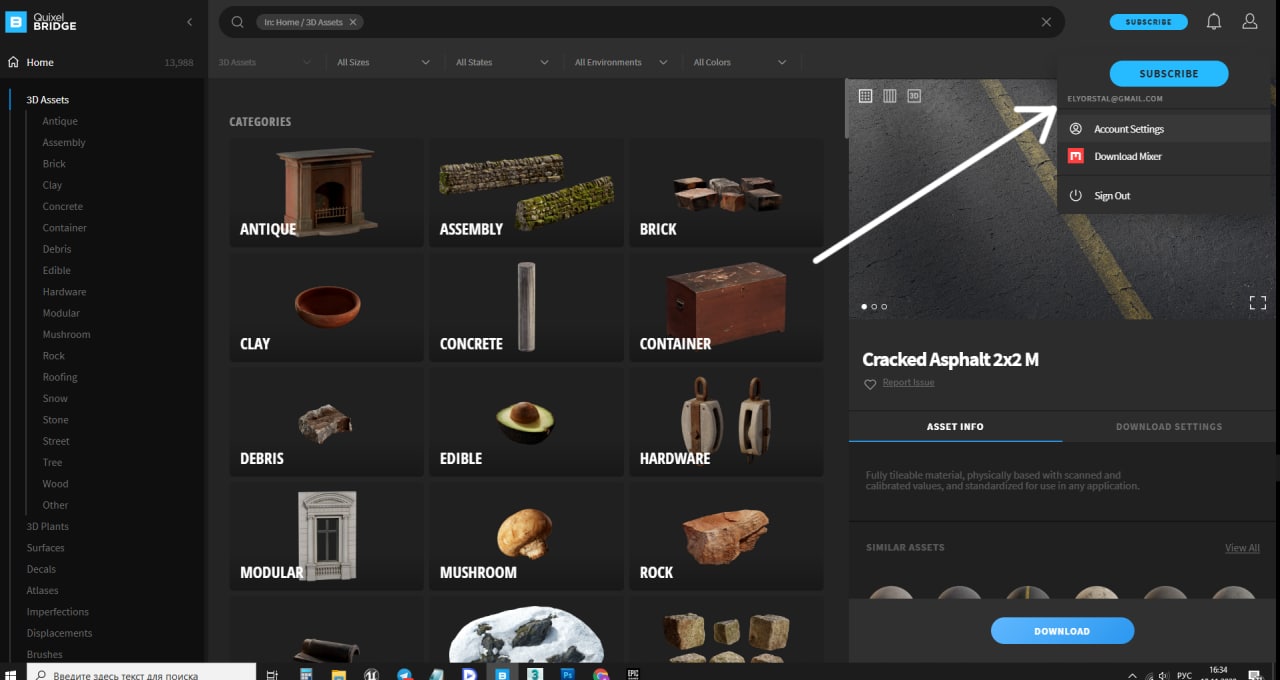Switch preview to 3D view

(x=914, y=96)
